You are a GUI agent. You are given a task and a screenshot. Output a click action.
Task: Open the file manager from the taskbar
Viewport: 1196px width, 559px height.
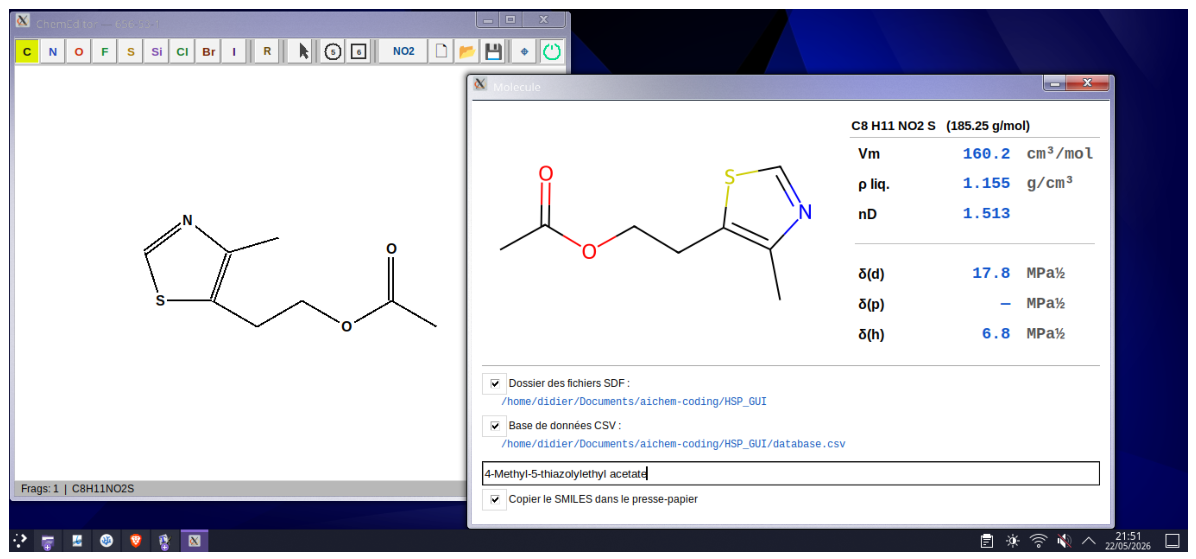pyautogui.click(x=48, y=541)
